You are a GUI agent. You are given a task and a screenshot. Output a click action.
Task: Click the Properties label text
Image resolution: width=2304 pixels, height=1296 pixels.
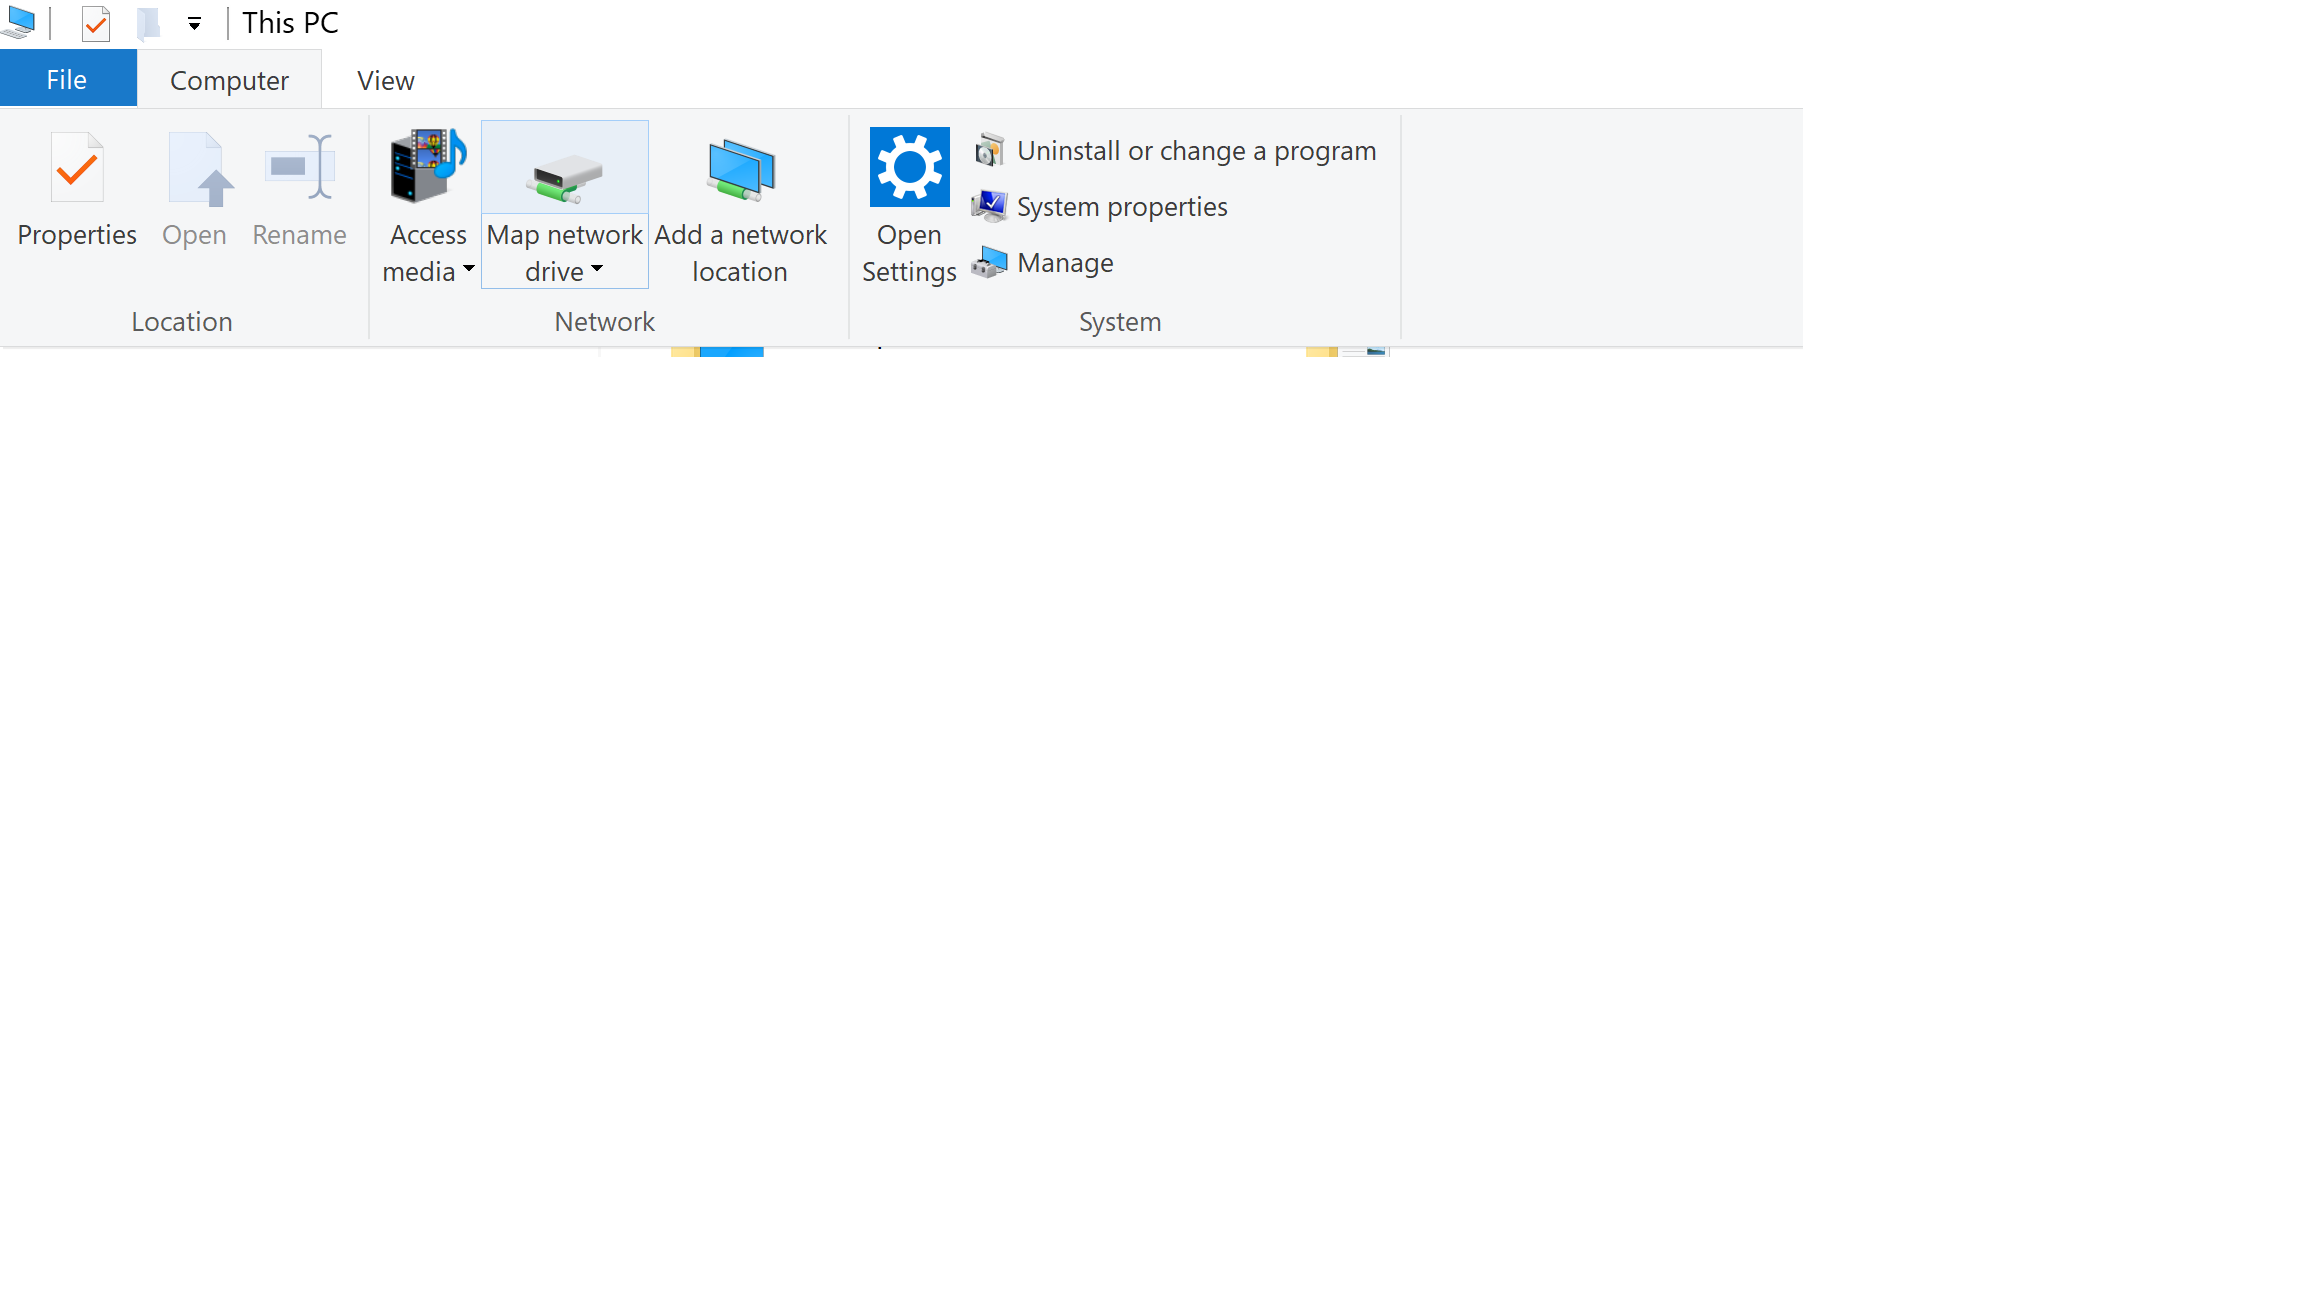point(77,236)
